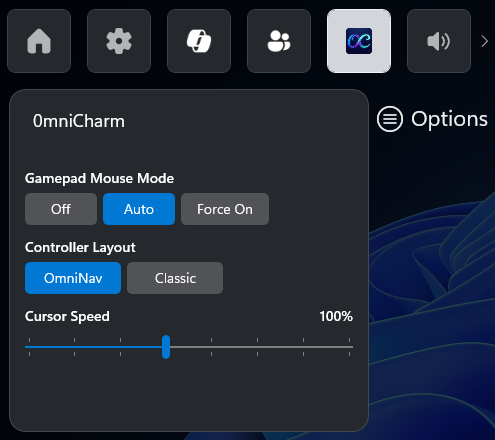Click the OmniCharm panel title
Viewport: 495px width, 440px height.
(x=79, y=121)
